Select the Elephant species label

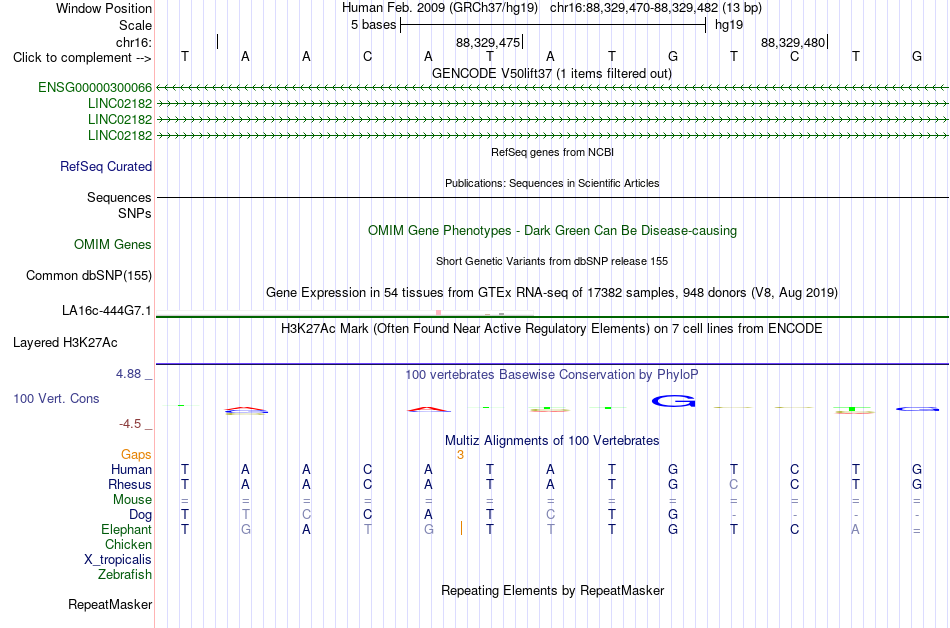click(x=126, y=529)
